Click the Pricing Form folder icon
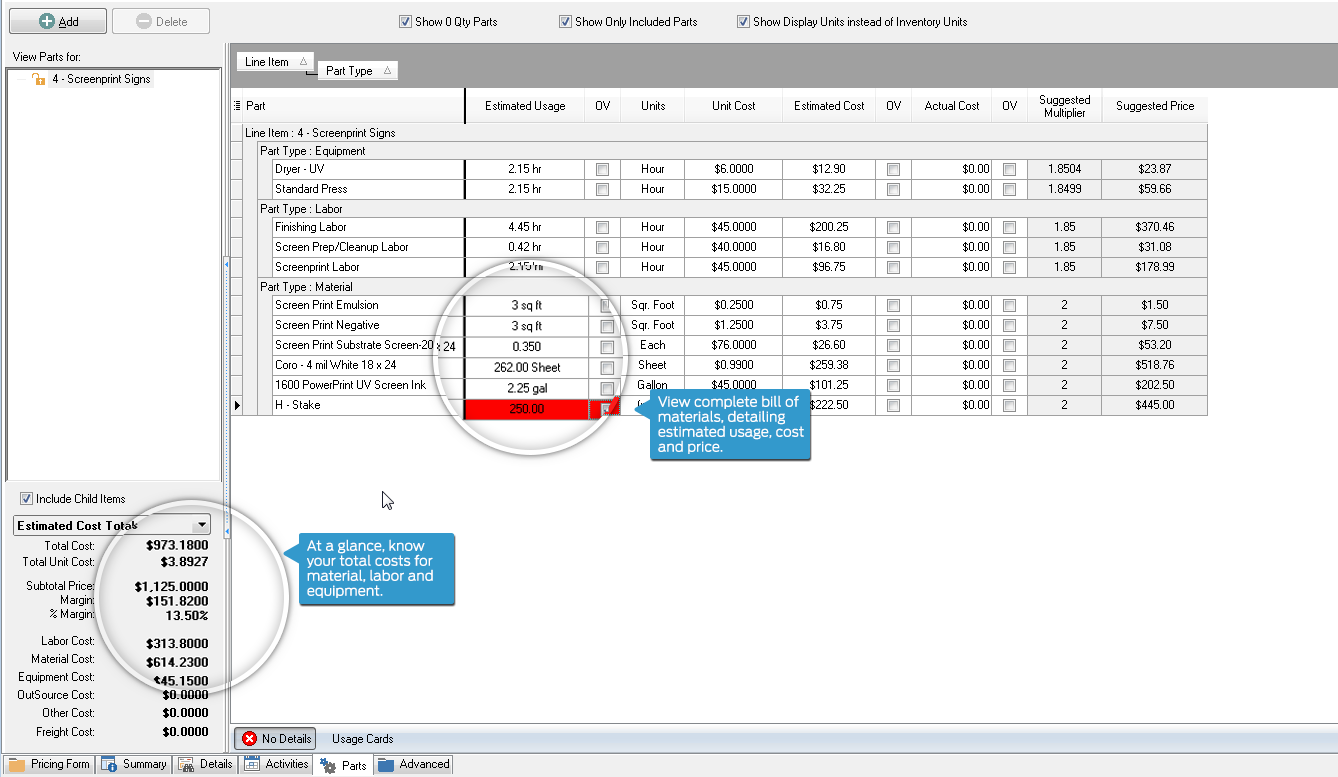Image resolution: width=1338 pixels, height=777 pixels. 17,765
